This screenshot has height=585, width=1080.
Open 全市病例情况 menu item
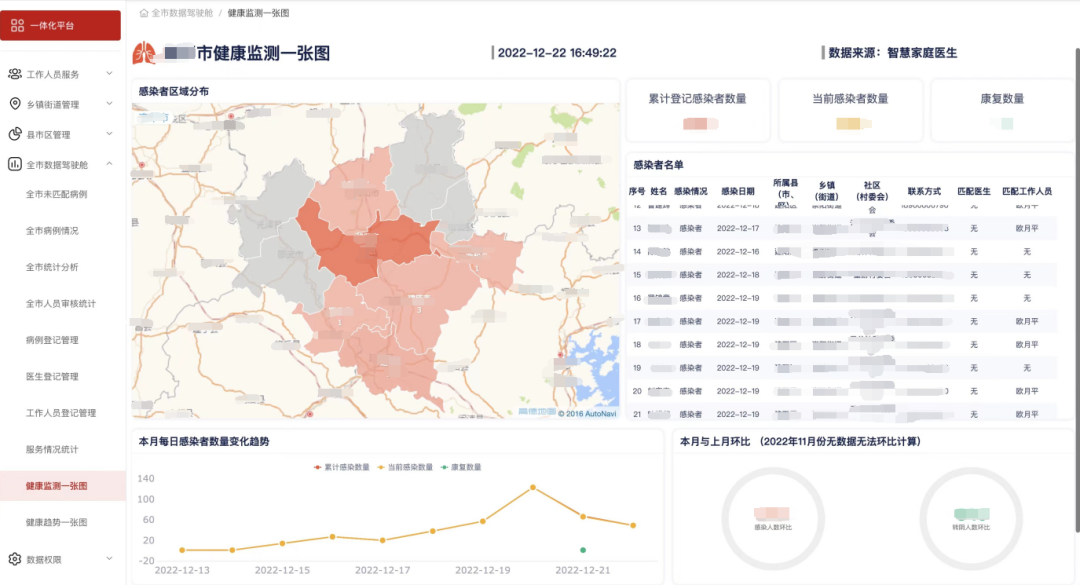coord(52,231)
